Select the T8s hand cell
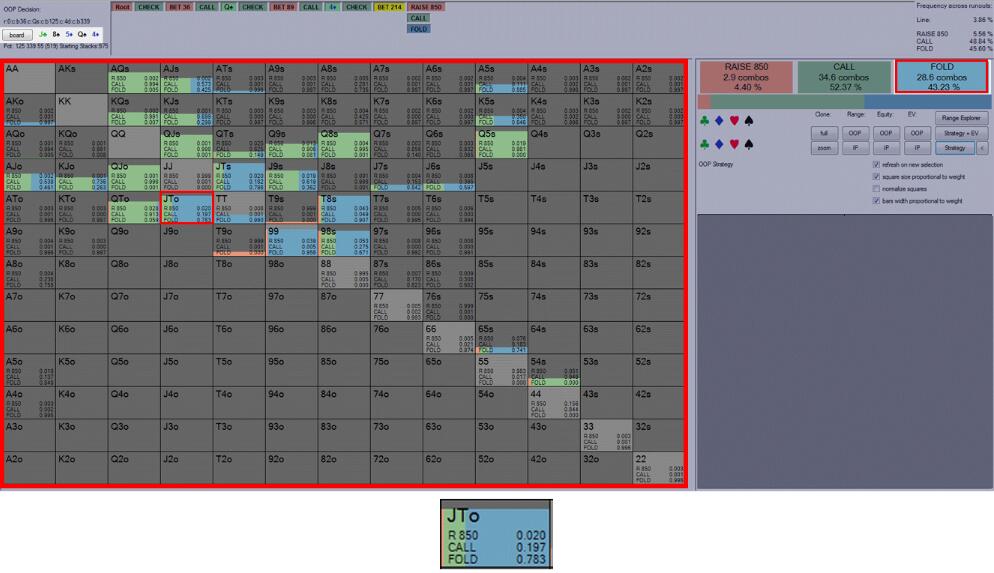 (x=344, y=208)
